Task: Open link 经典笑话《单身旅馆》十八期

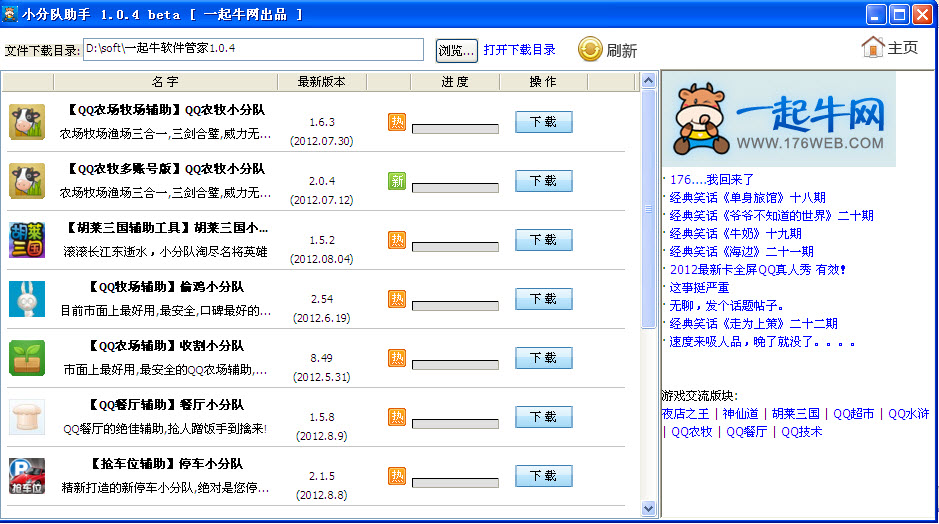Action: click(x=747, y=198)
